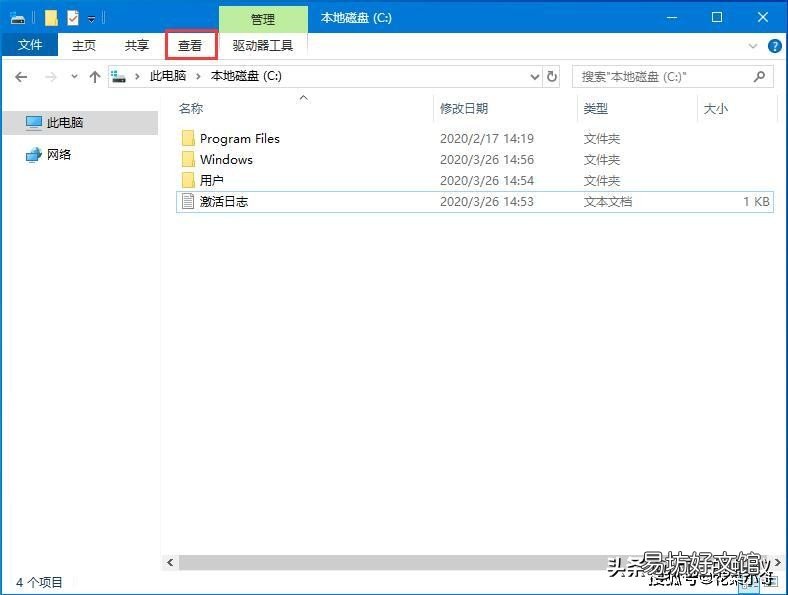Select 网络 in the navigation pane
The width and height of the screenshot is (788, 595).
[59, 154]
